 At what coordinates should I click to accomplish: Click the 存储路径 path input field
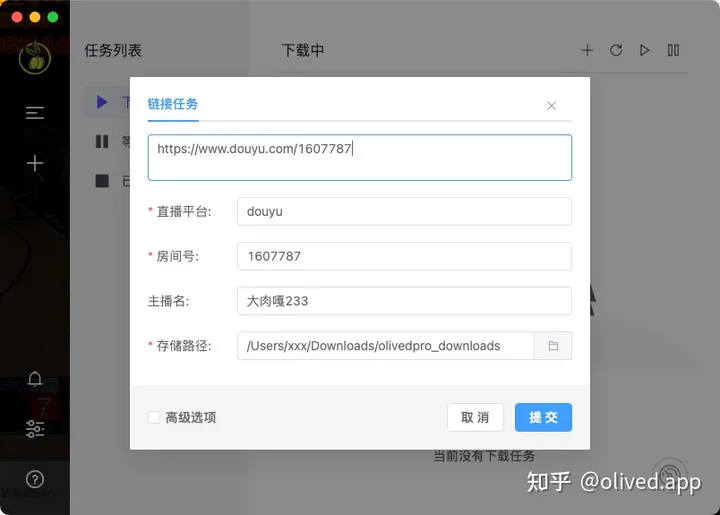(x=386, y=346)
